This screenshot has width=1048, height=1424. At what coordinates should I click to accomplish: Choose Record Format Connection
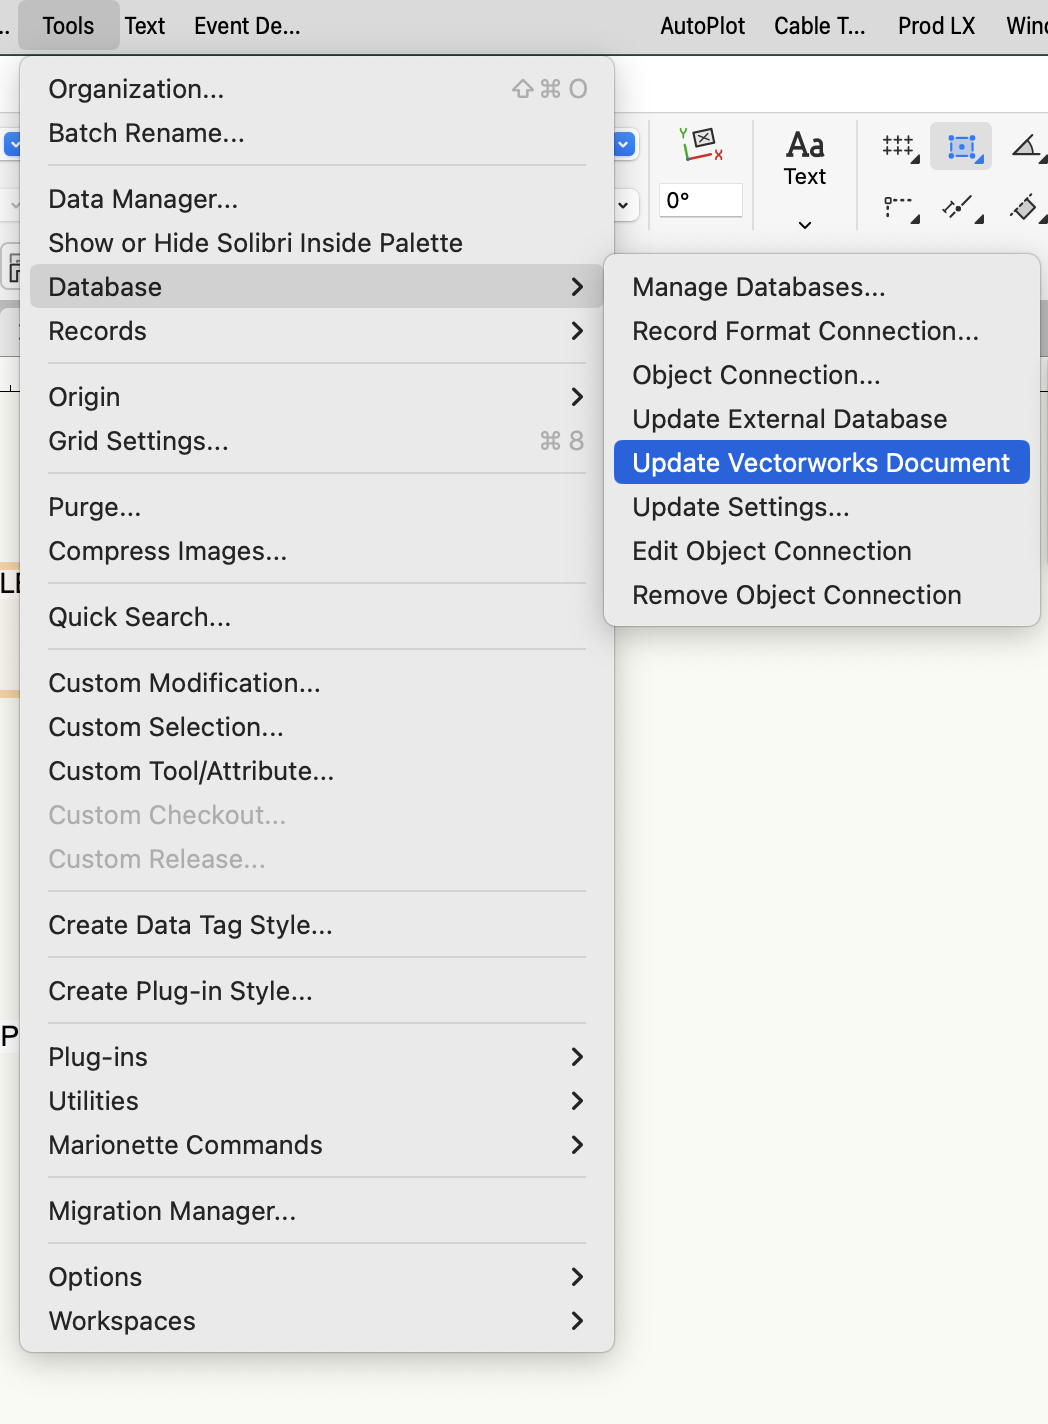(x=805, y=331)
